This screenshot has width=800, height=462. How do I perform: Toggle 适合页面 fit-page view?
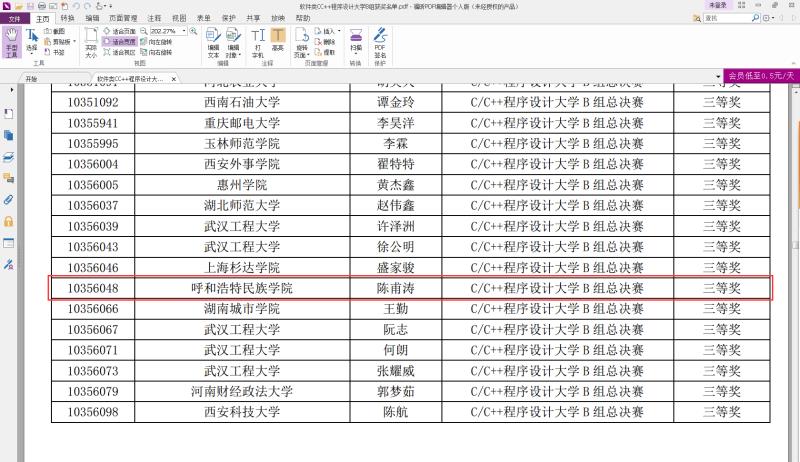(118, 31)
